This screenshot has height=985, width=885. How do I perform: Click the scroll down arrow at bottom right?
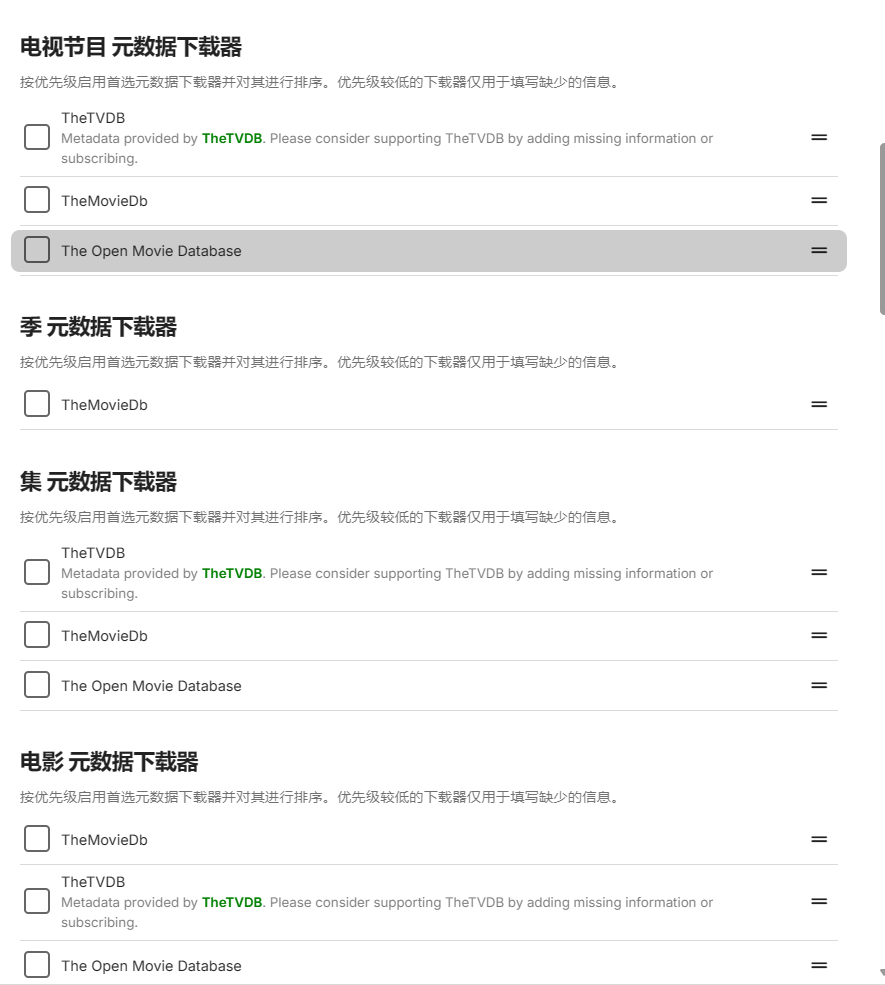click(881, 973)
